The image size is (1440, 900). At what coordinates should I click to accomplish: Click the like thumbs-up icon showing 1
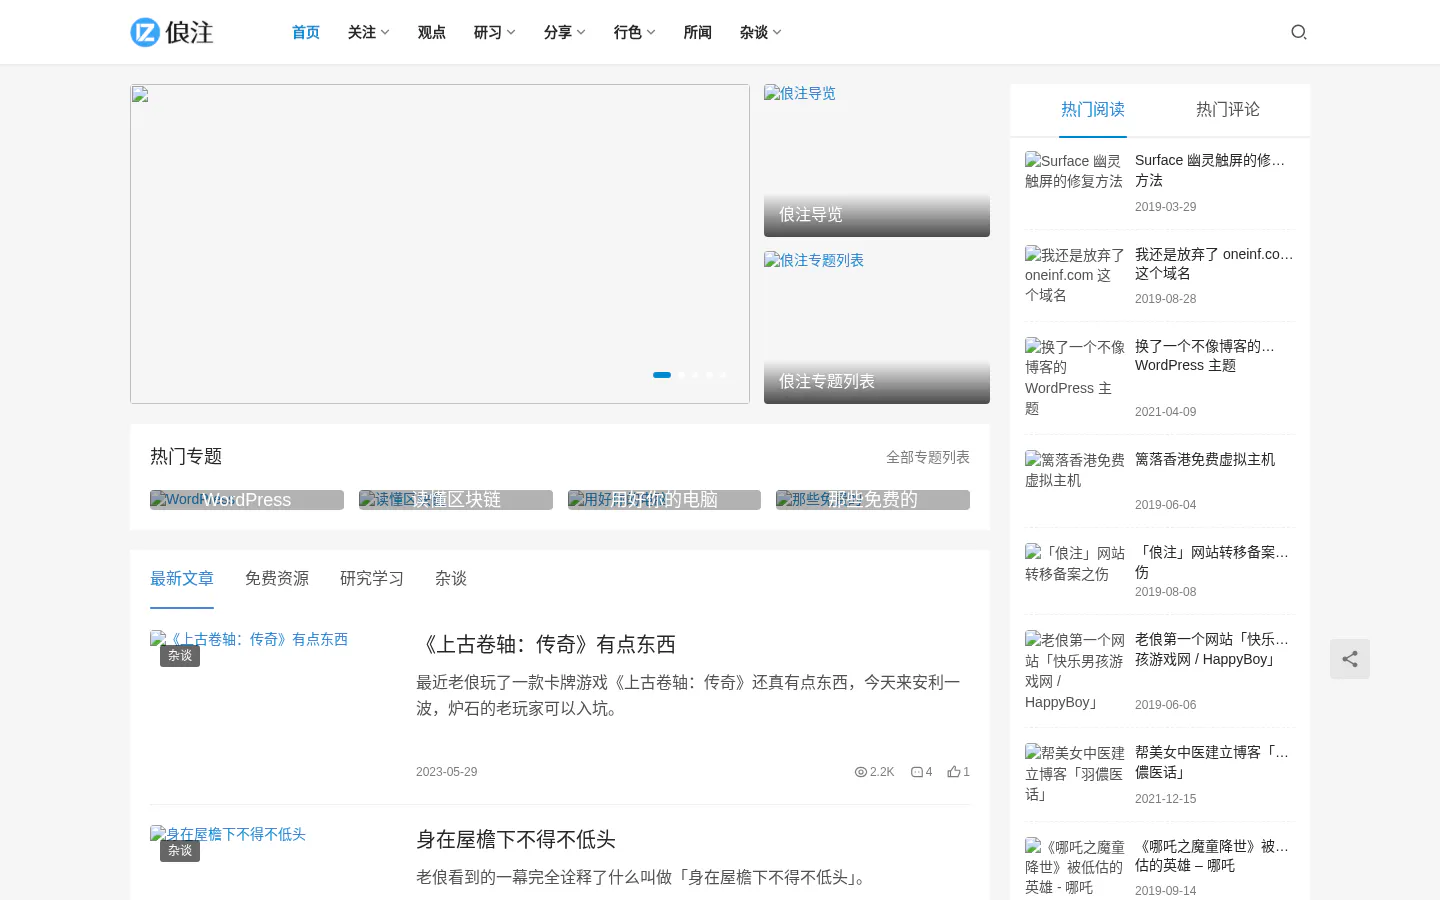point(954,772)
